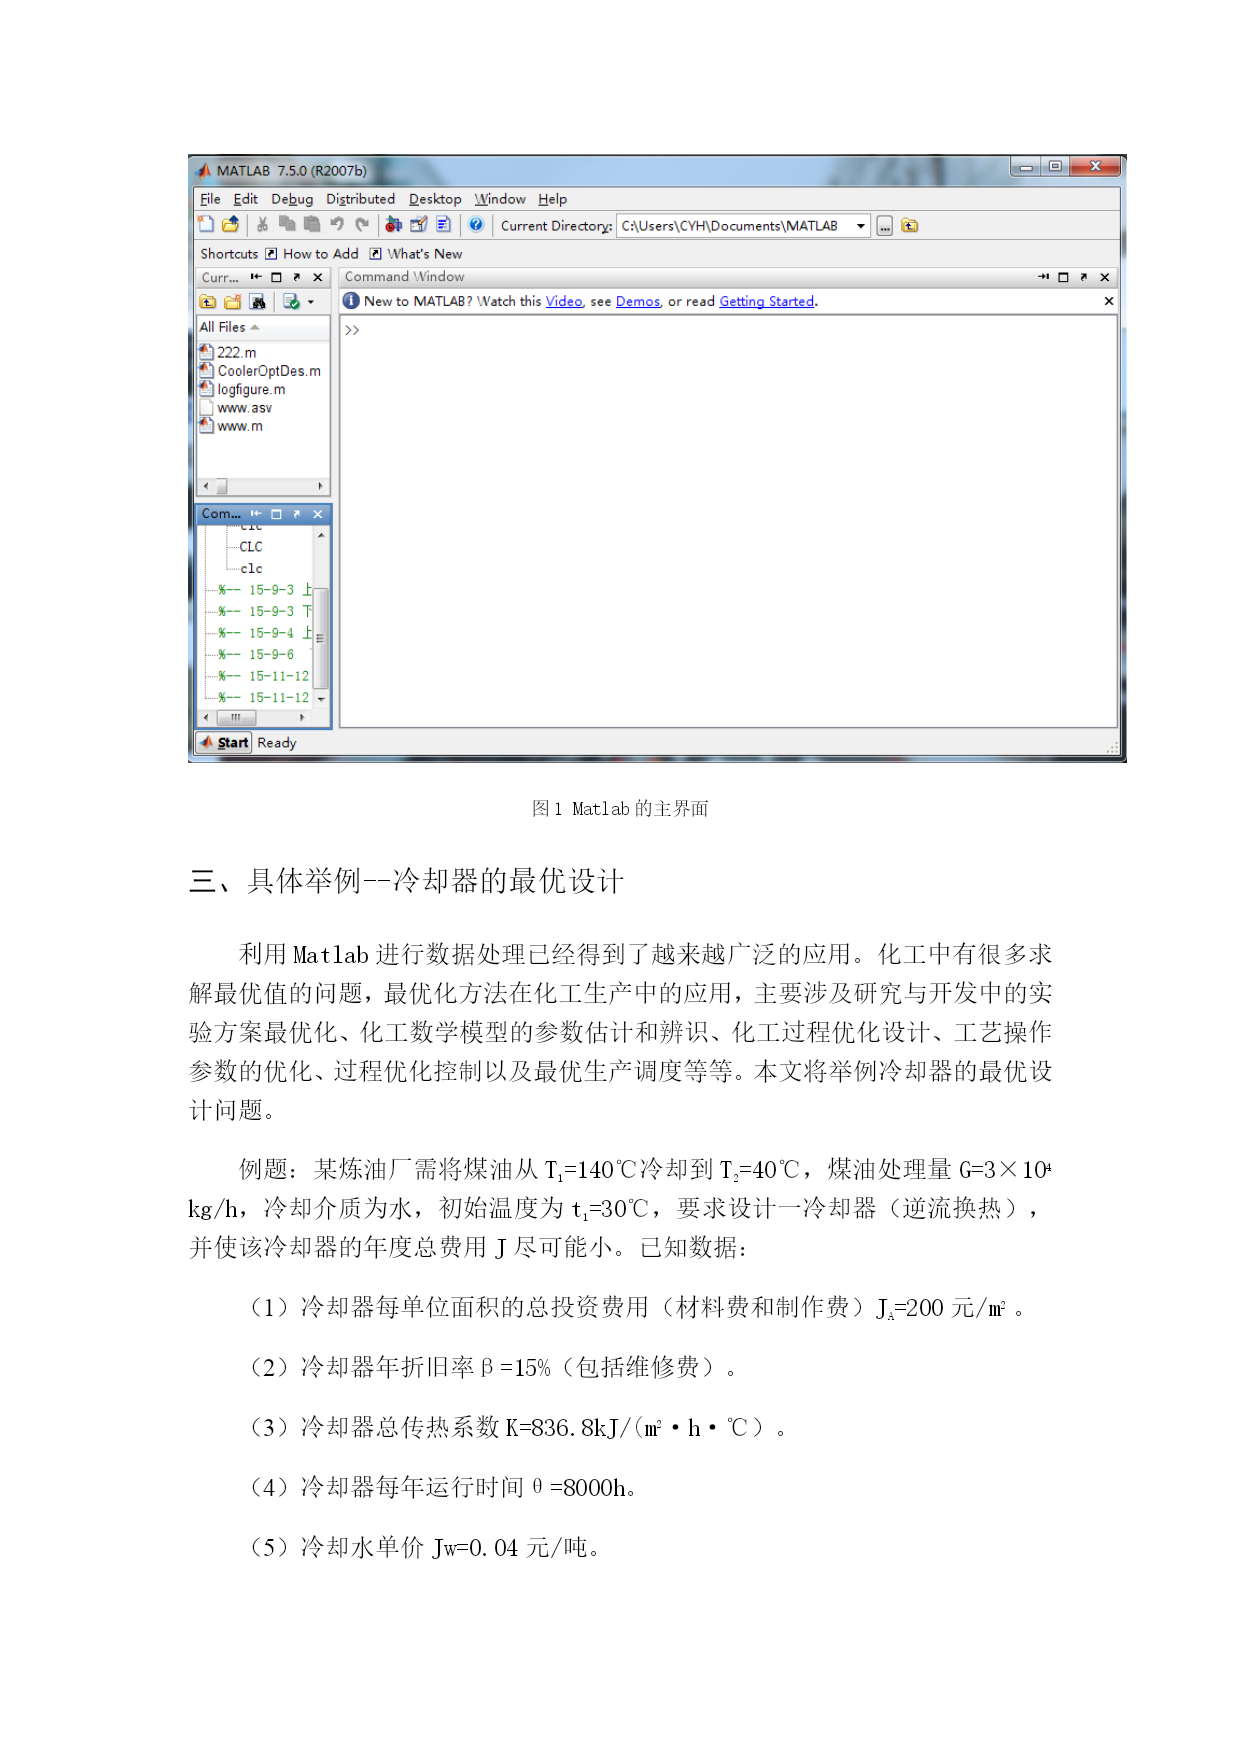The width and height of the screenshot is (1241, 1754).
Task: Undock the Command History panel
Action: pos(297,514)
